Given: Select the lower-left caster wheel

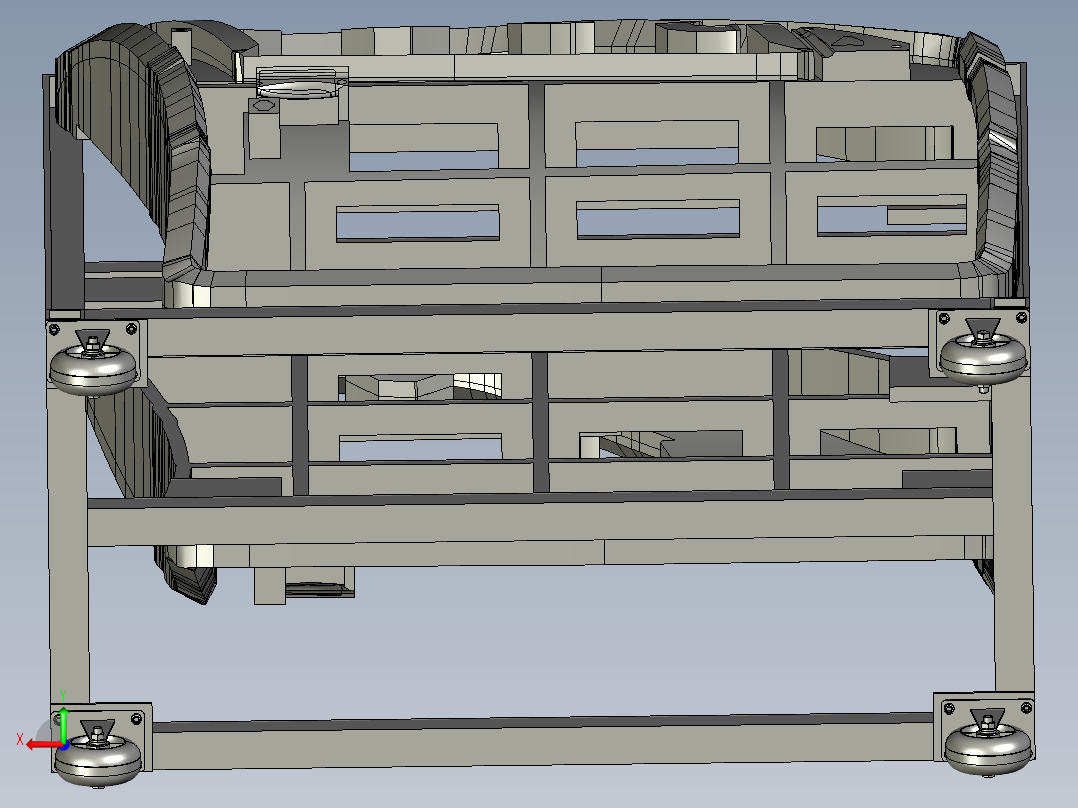Looking at the screenshot, I should click(98, 758).
